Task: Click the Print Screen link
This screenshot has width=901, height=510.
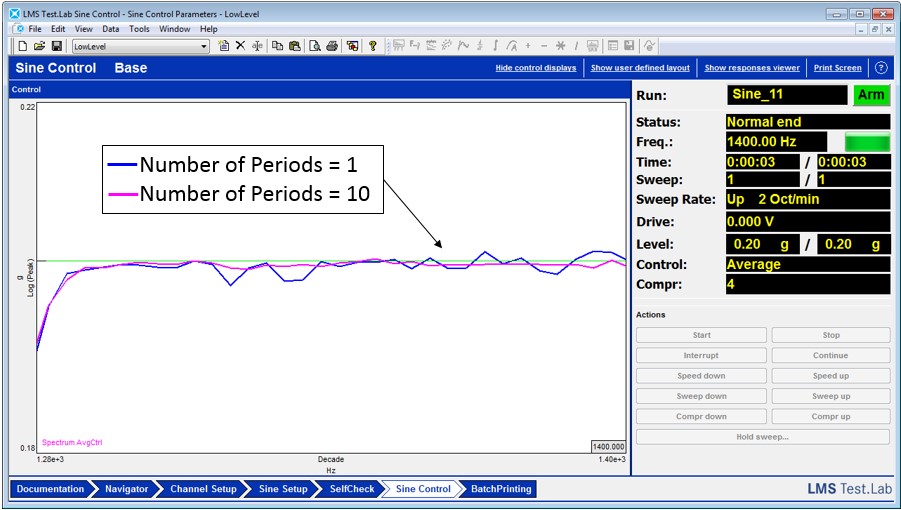Action: (x=837, y=68)
